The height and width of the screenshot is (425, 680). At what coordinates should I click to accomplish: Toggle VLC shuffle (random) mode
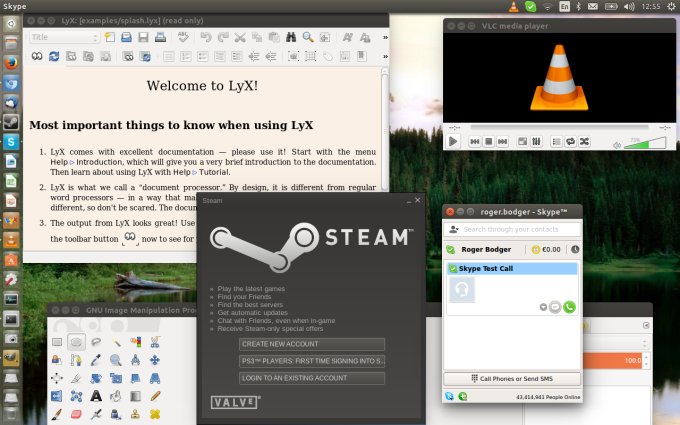coord(584,142)
